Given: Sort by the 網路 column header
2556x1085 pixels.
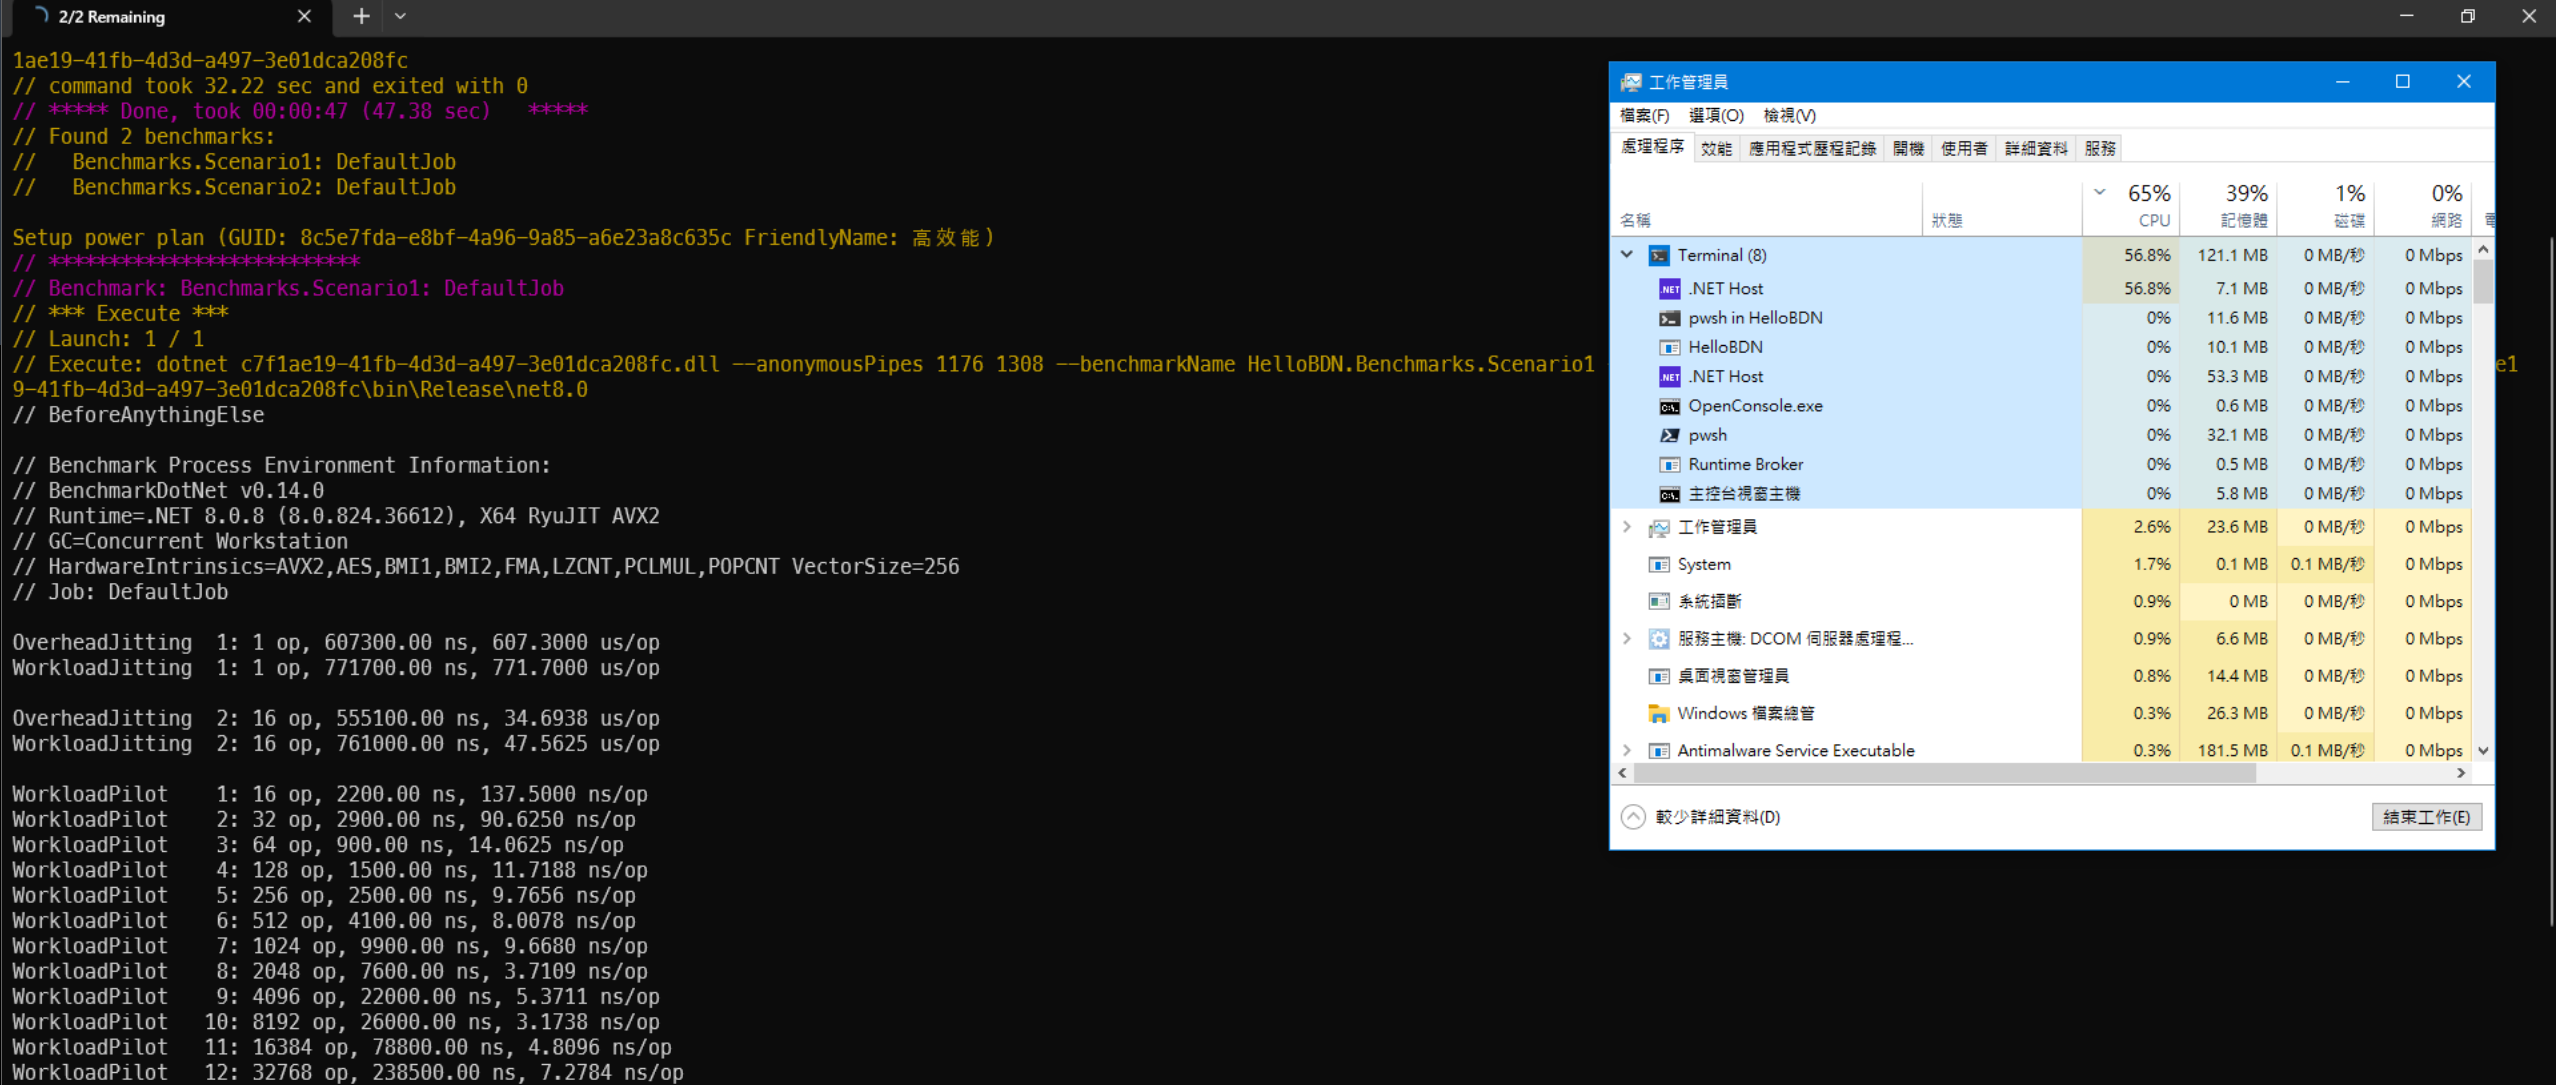Looking at the screenshot, I should point(2423,208).
